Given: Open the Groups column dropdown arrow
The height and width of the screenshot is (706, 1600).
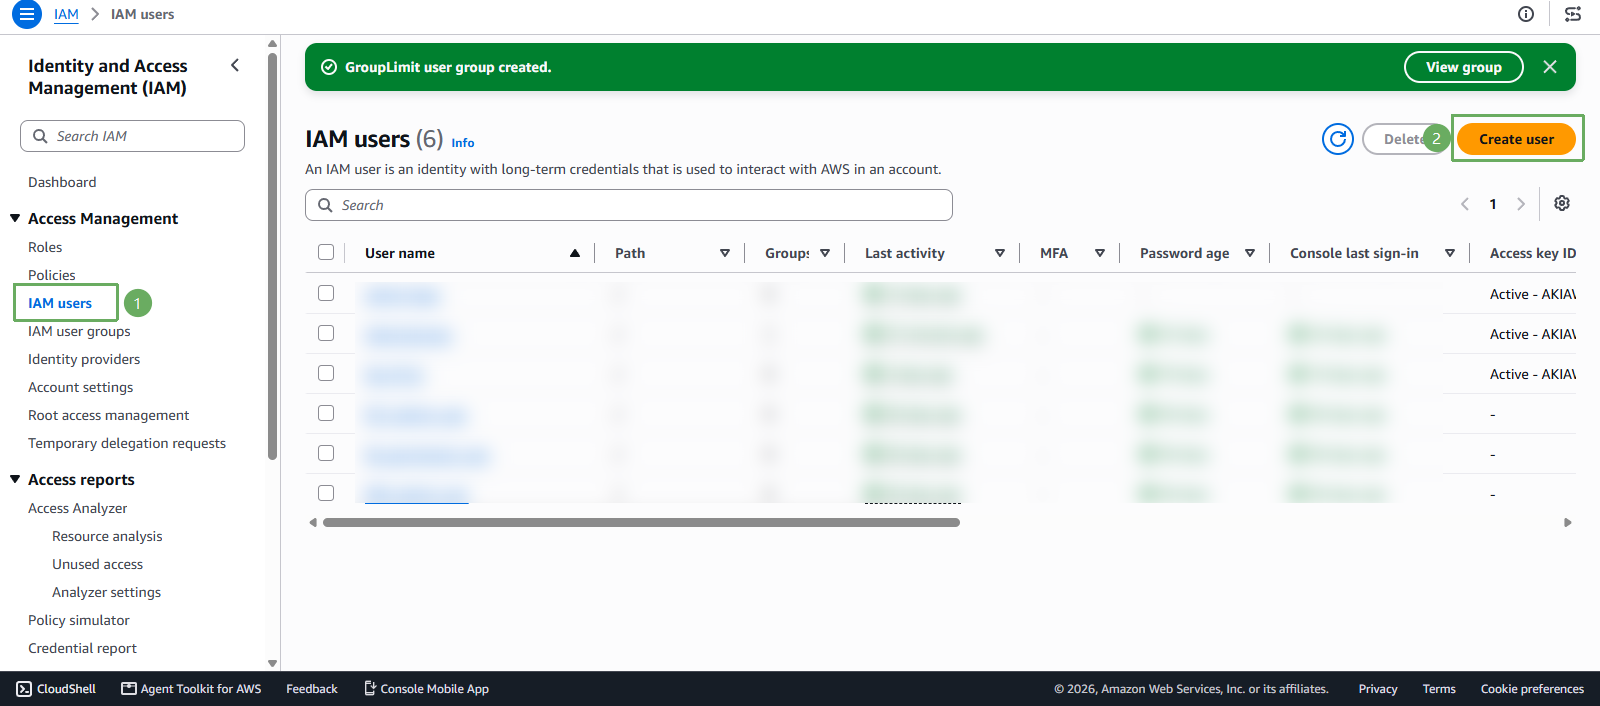Looking at the screenshot, I should 825,253.
